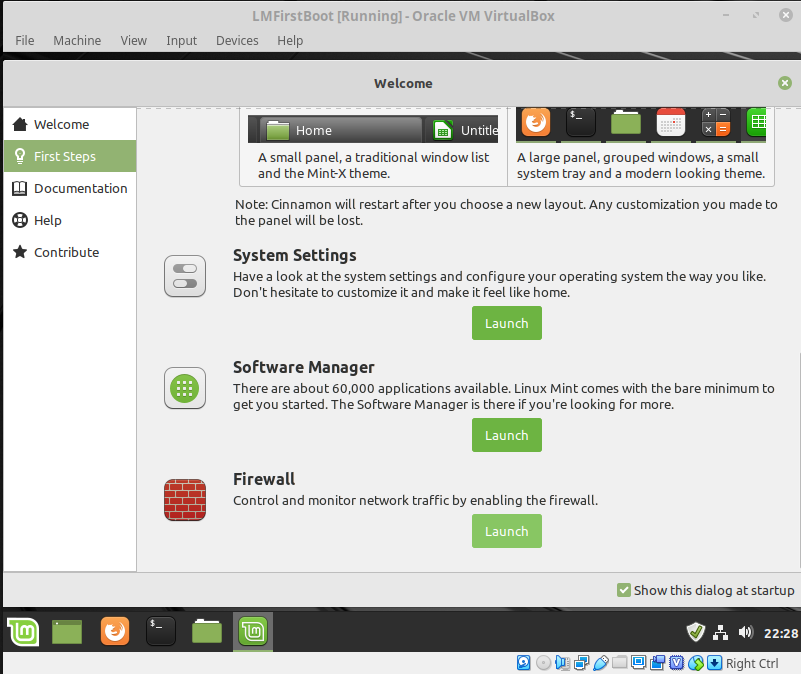Select the Welcome window taskbar icon
Screen dimensions: 801x674
point(253,632)
